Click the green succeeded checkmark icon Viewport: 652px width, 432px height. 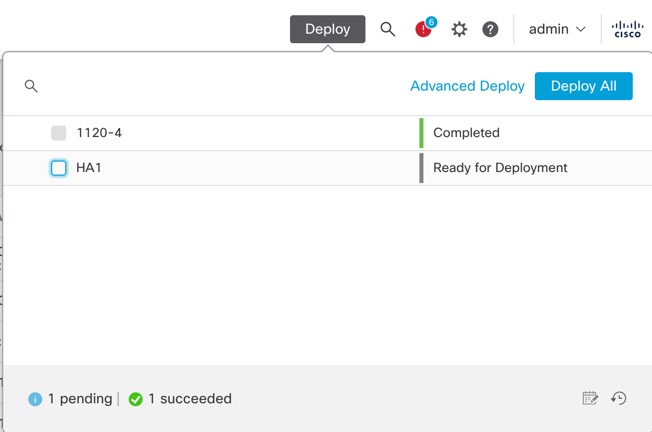click(135, 399)
